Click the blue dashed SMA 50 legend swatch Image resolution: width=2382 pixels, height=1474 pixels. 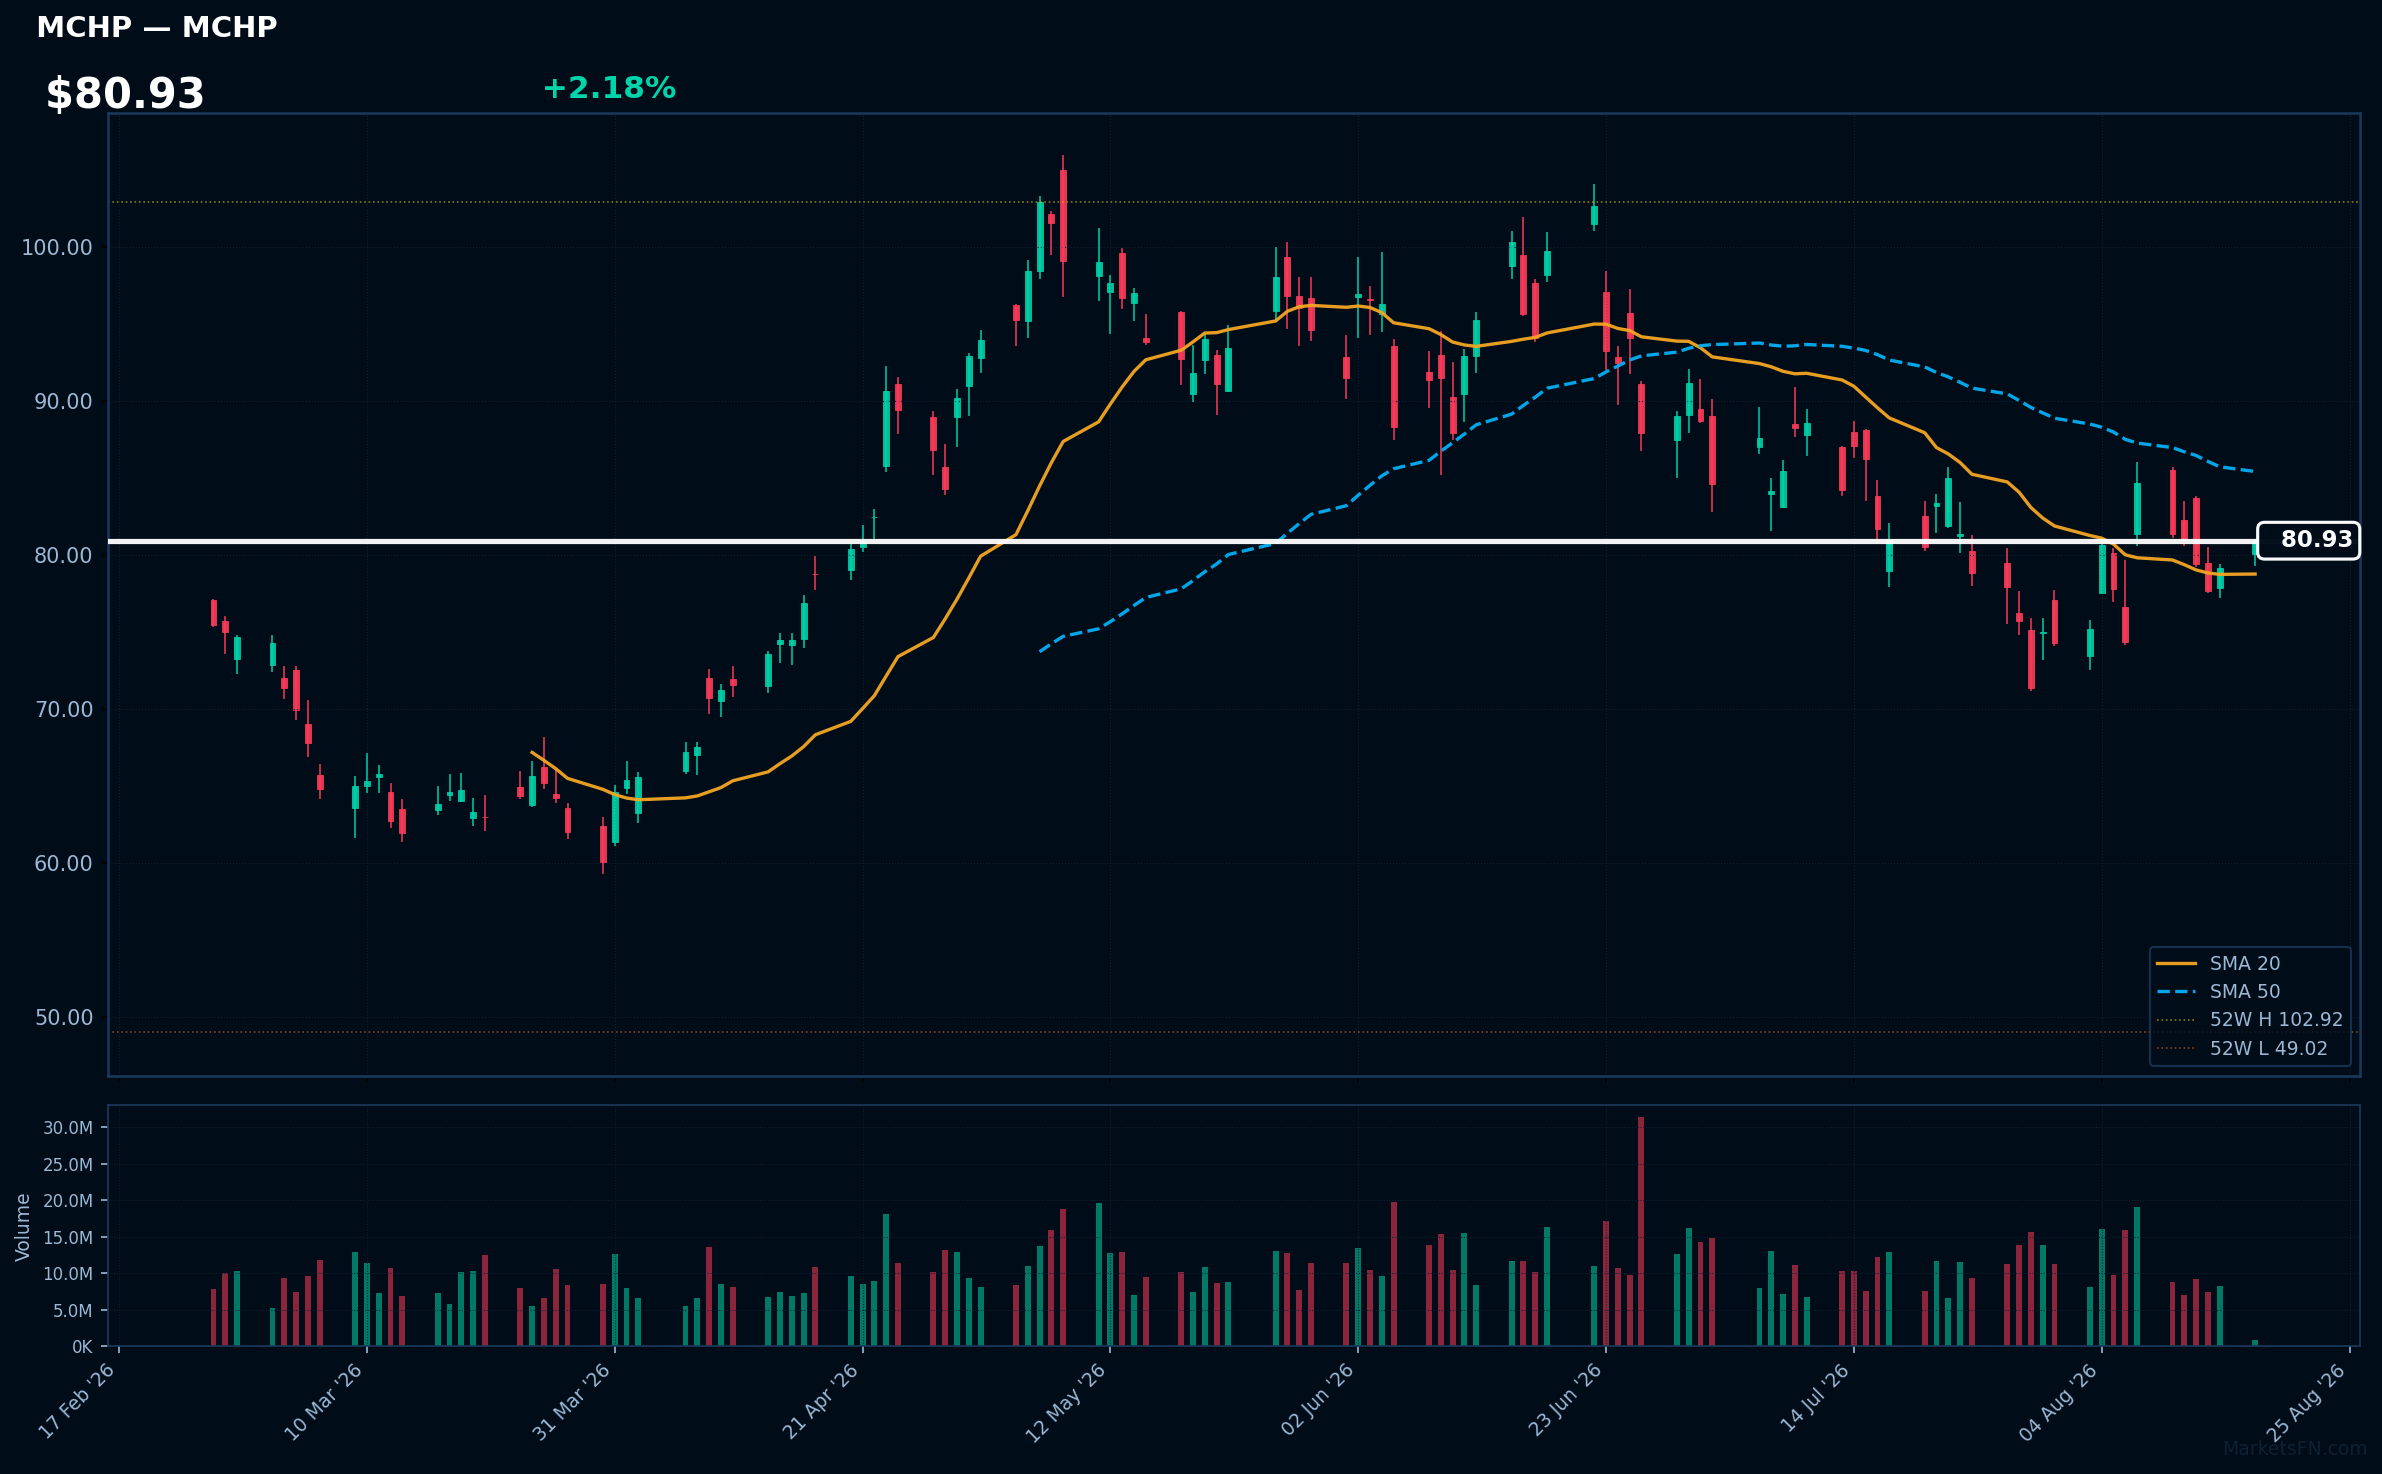(x=2176, y=992)
